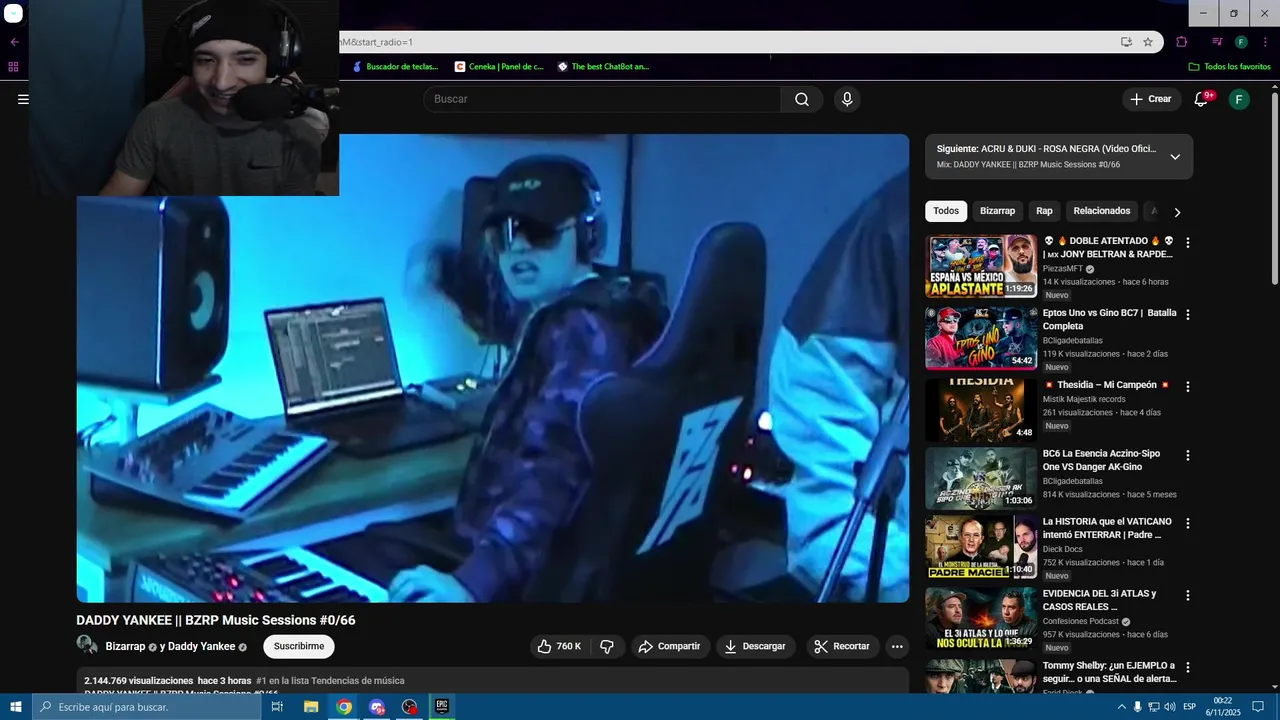The height and width of the screenshot is (720, 1280).
Task: Click the YouTube search magnifier button
Action: coord(802,99)
